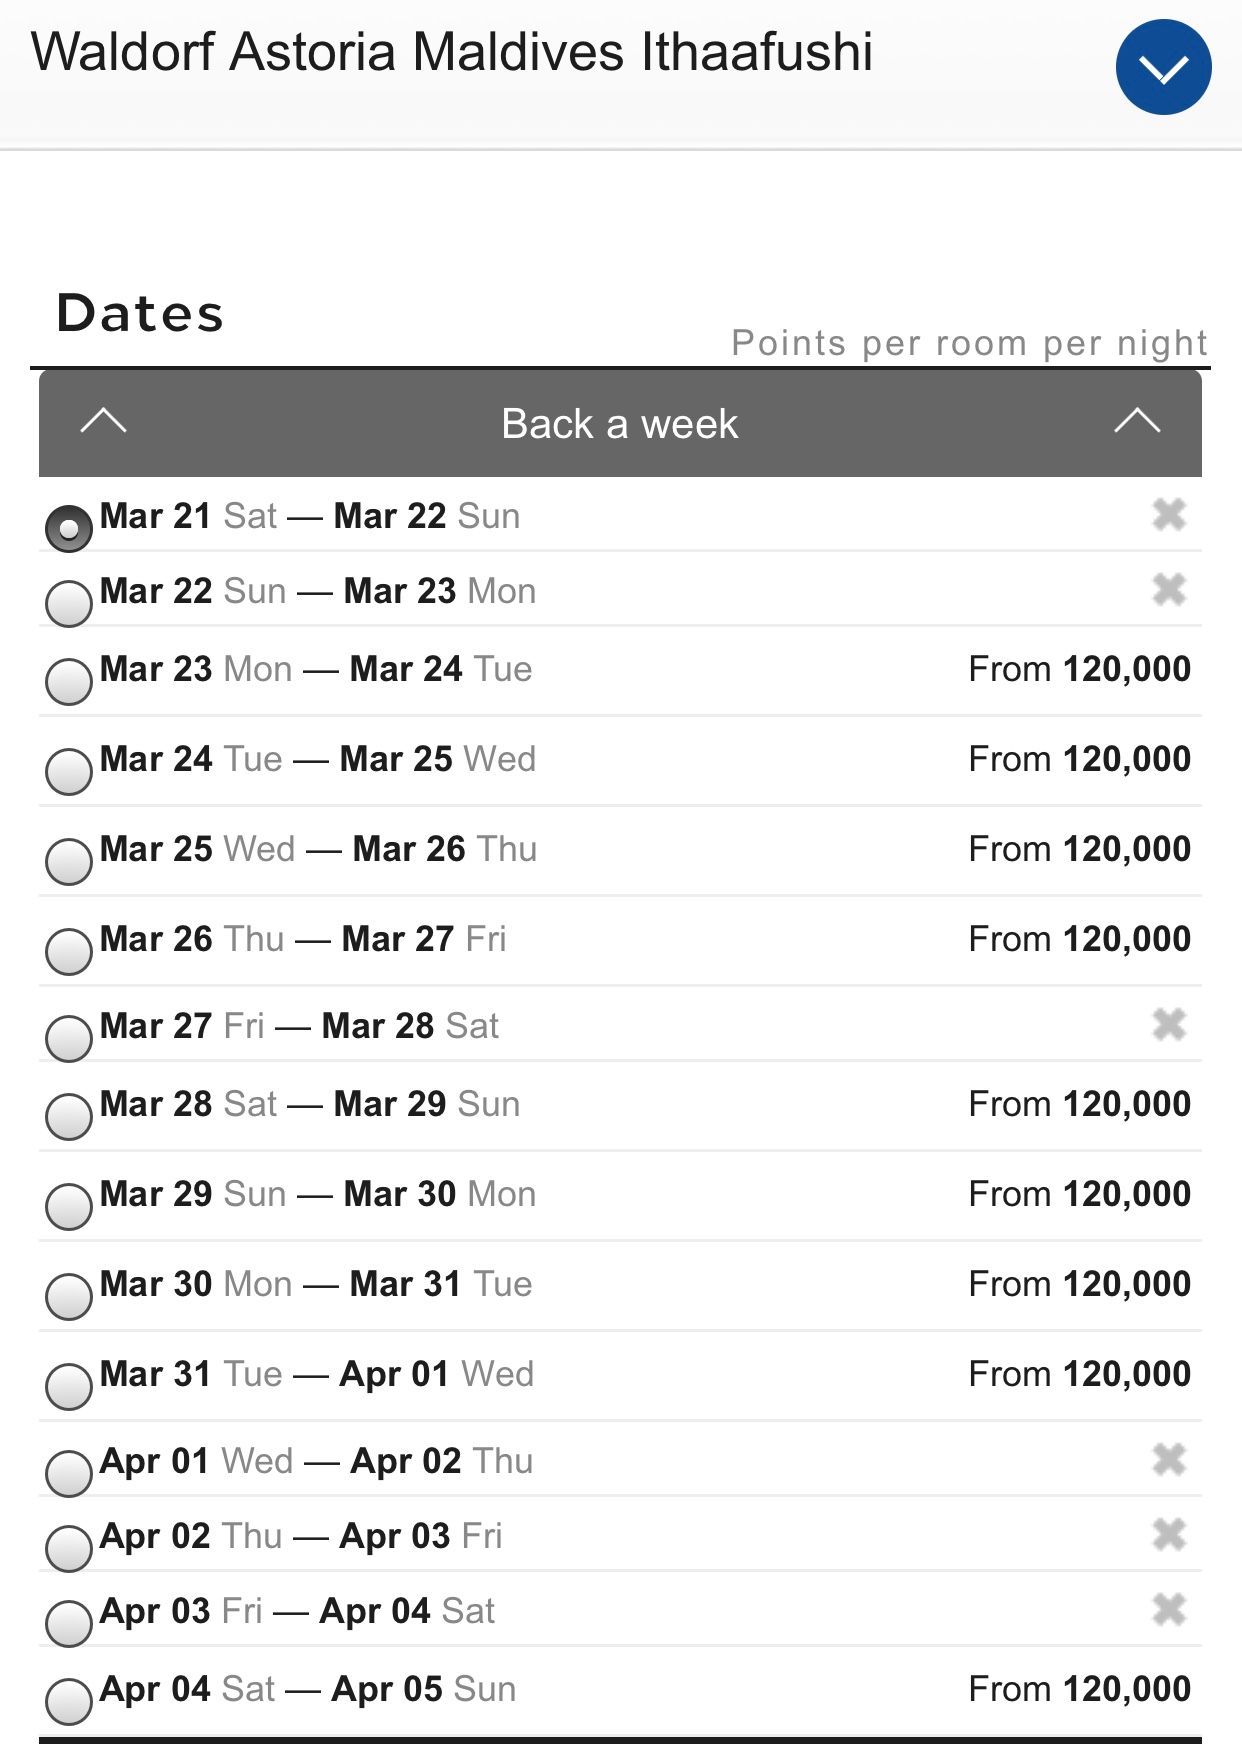Select Mar 23 Mon – Mar 24 Tue radio button
This screenshot has width=1242, height=1744.
tap(69, 682)
